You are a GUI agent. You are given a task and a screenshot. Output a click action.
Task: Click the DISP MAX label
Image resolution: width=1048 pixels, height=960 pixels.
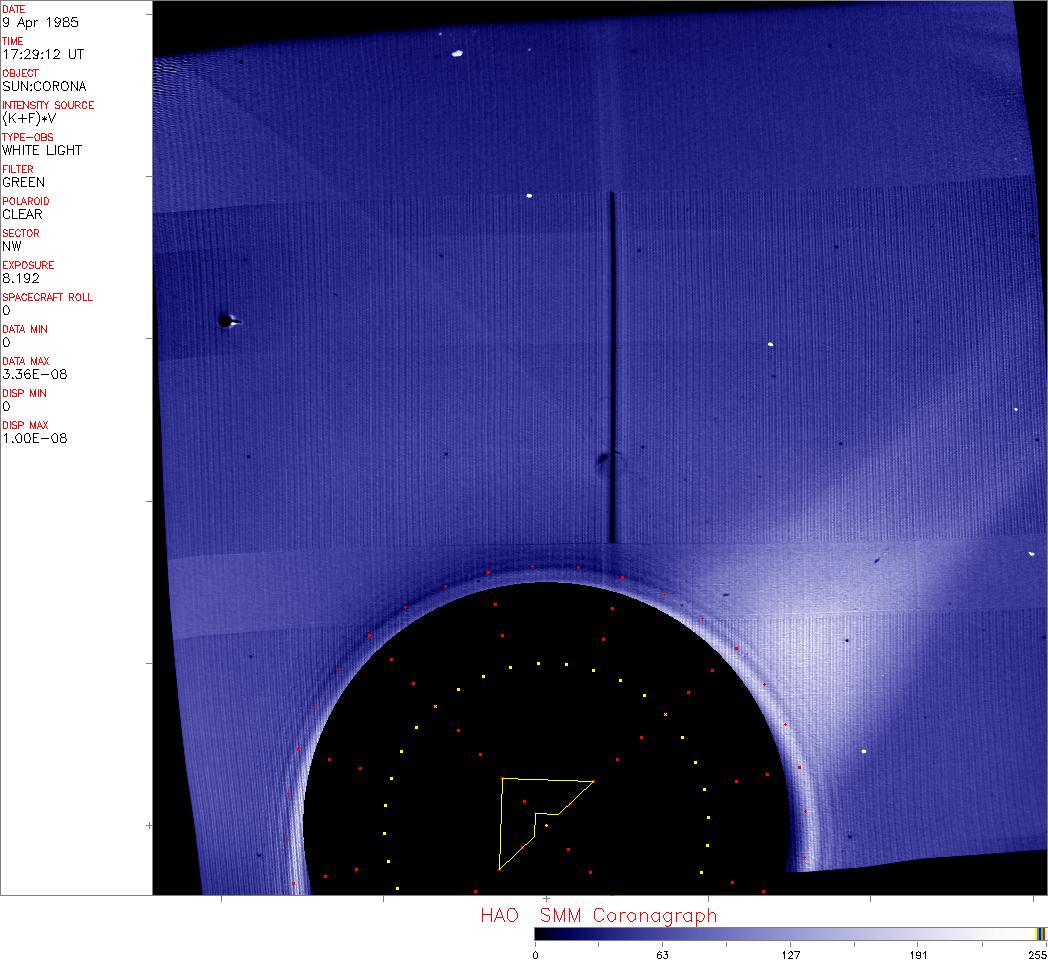[25, 426]
